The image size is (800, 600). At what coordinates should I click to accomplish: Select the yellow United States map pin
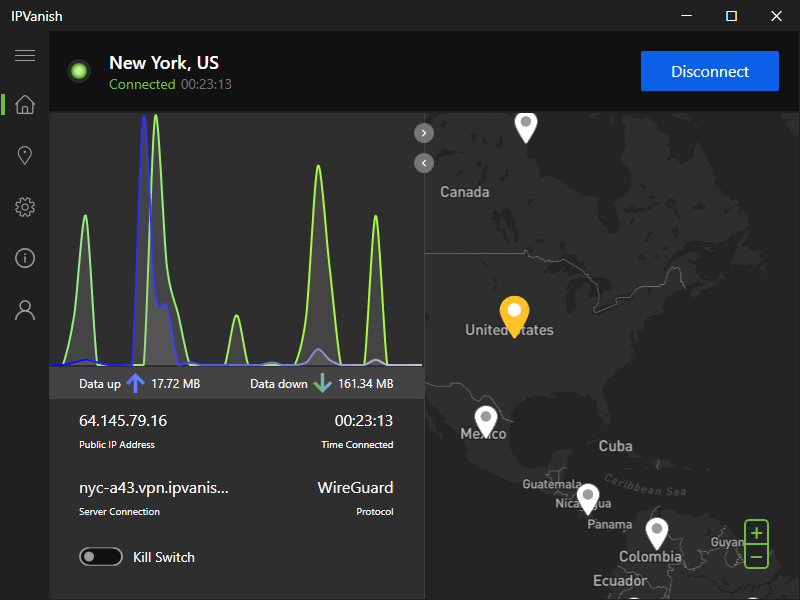coord(514,314)
